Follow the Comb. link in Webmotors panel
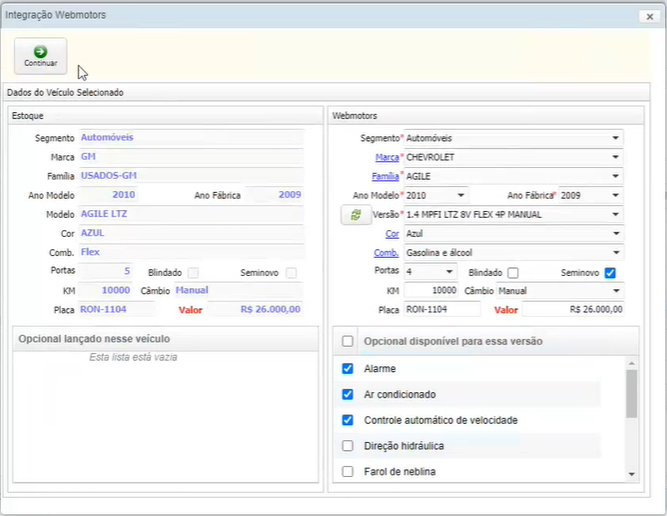 (386, 253)
